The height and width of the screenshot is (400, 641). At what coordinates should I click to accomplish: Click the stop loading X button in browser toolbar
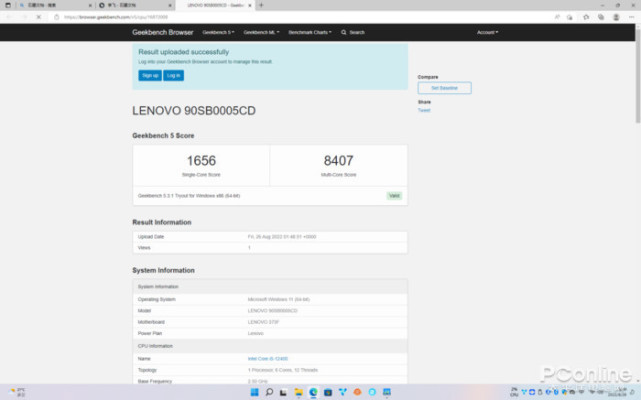(x=38, y=17)
